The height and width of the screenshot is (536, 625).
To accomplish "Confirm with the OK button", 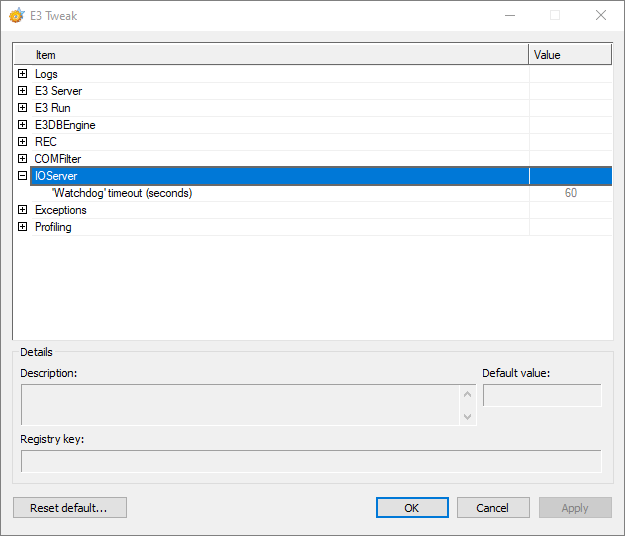I will pos(412,508).
